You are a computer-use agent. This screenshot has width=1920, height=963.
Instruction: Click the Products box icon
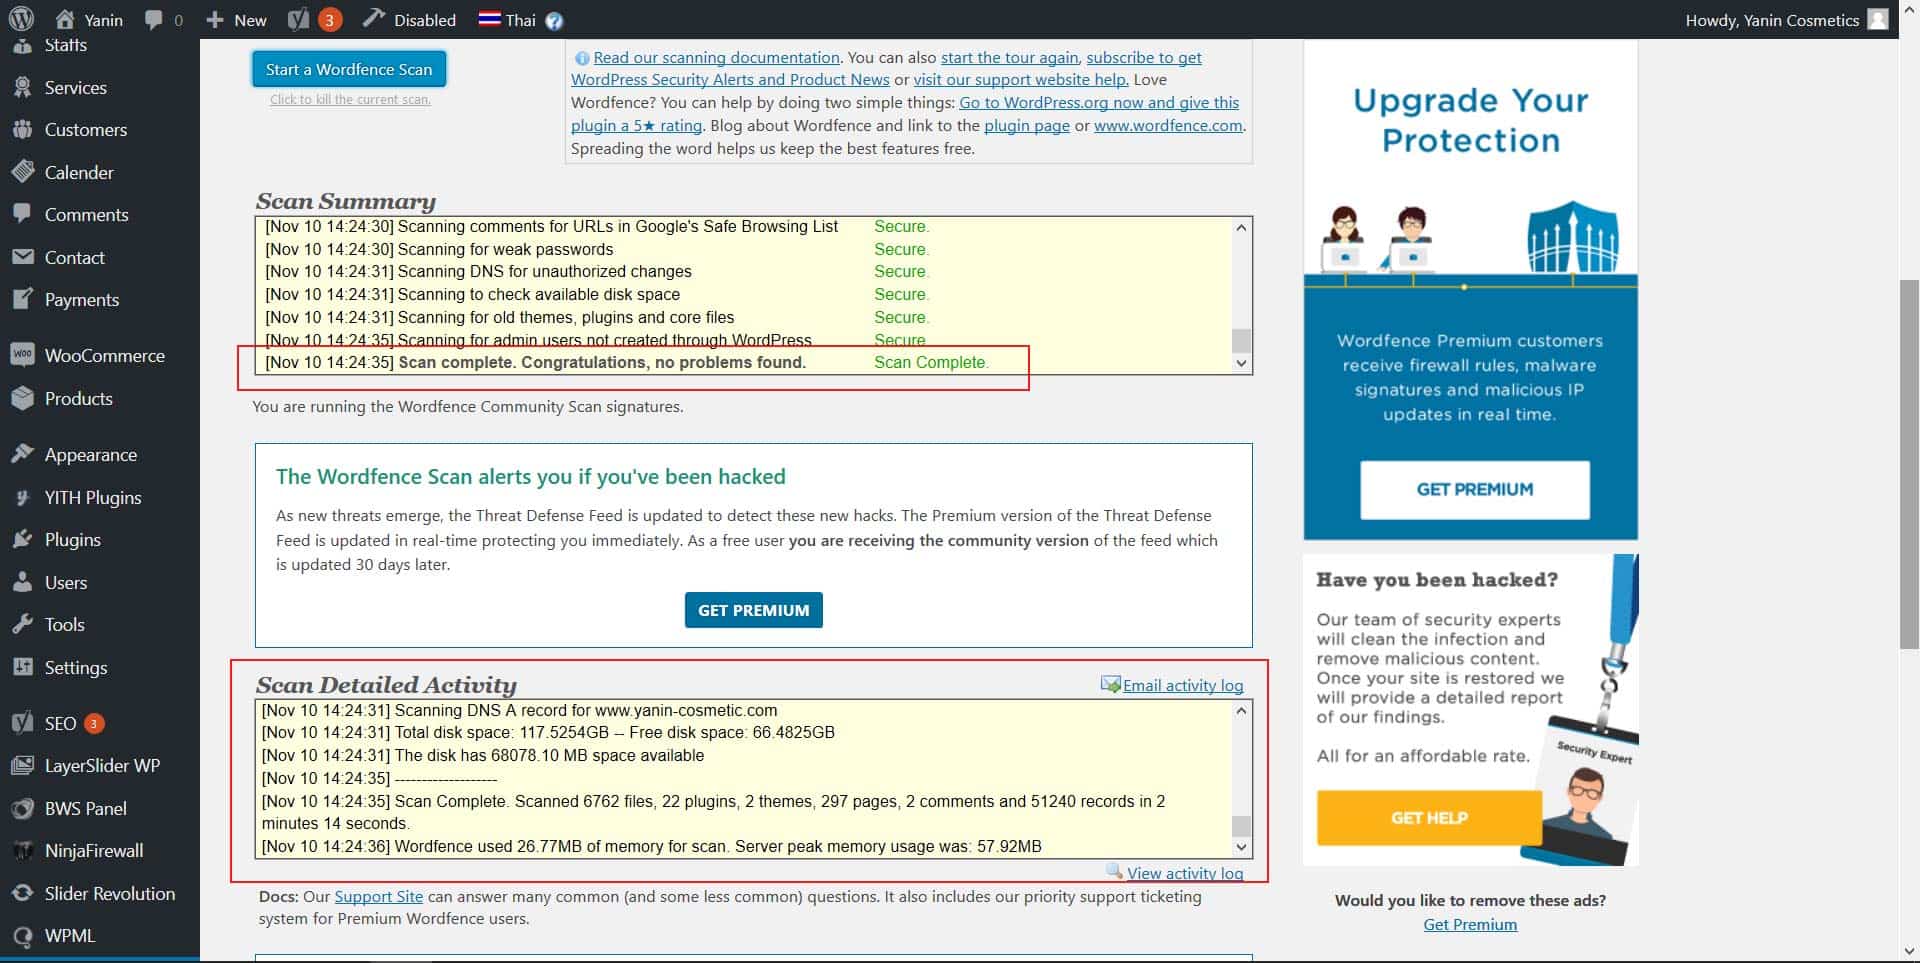coord(23,398)
